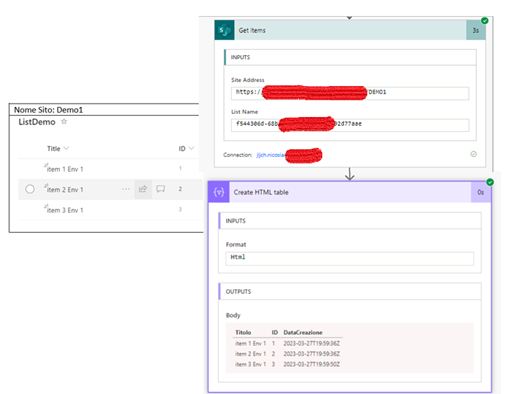Click output table cell item 2 Env 1
517x394 pixels.
coord(251,354)
